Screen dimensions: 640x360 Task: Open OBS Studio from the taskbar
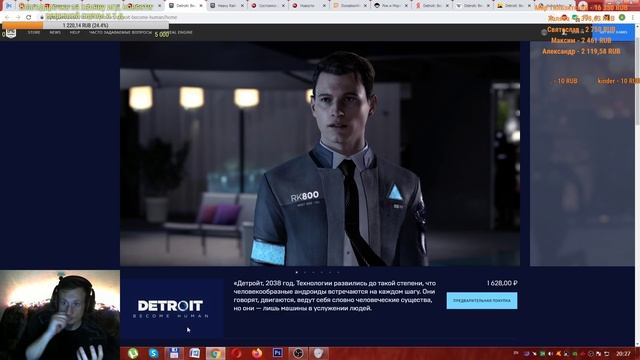pos(298,353)
